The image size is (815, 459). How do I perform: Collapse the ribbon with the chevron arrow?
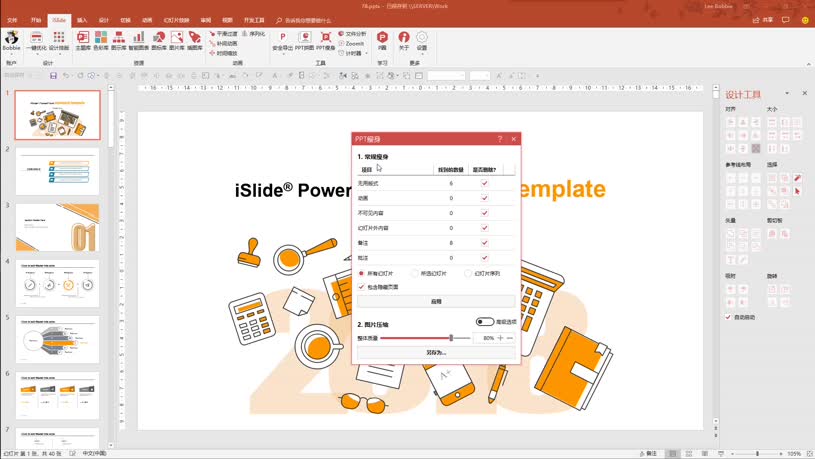tap(808, 64)
